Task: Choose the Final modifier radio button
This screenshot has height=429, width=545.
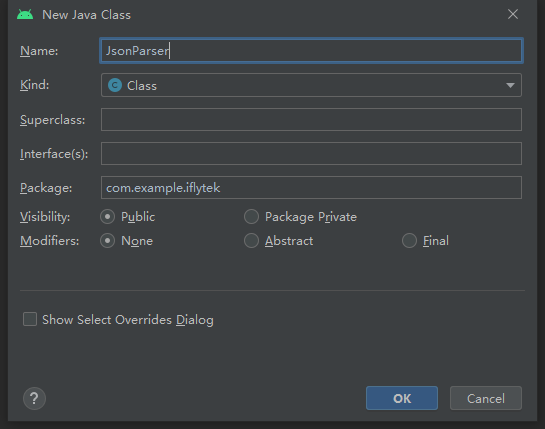Action: point(409,241)
